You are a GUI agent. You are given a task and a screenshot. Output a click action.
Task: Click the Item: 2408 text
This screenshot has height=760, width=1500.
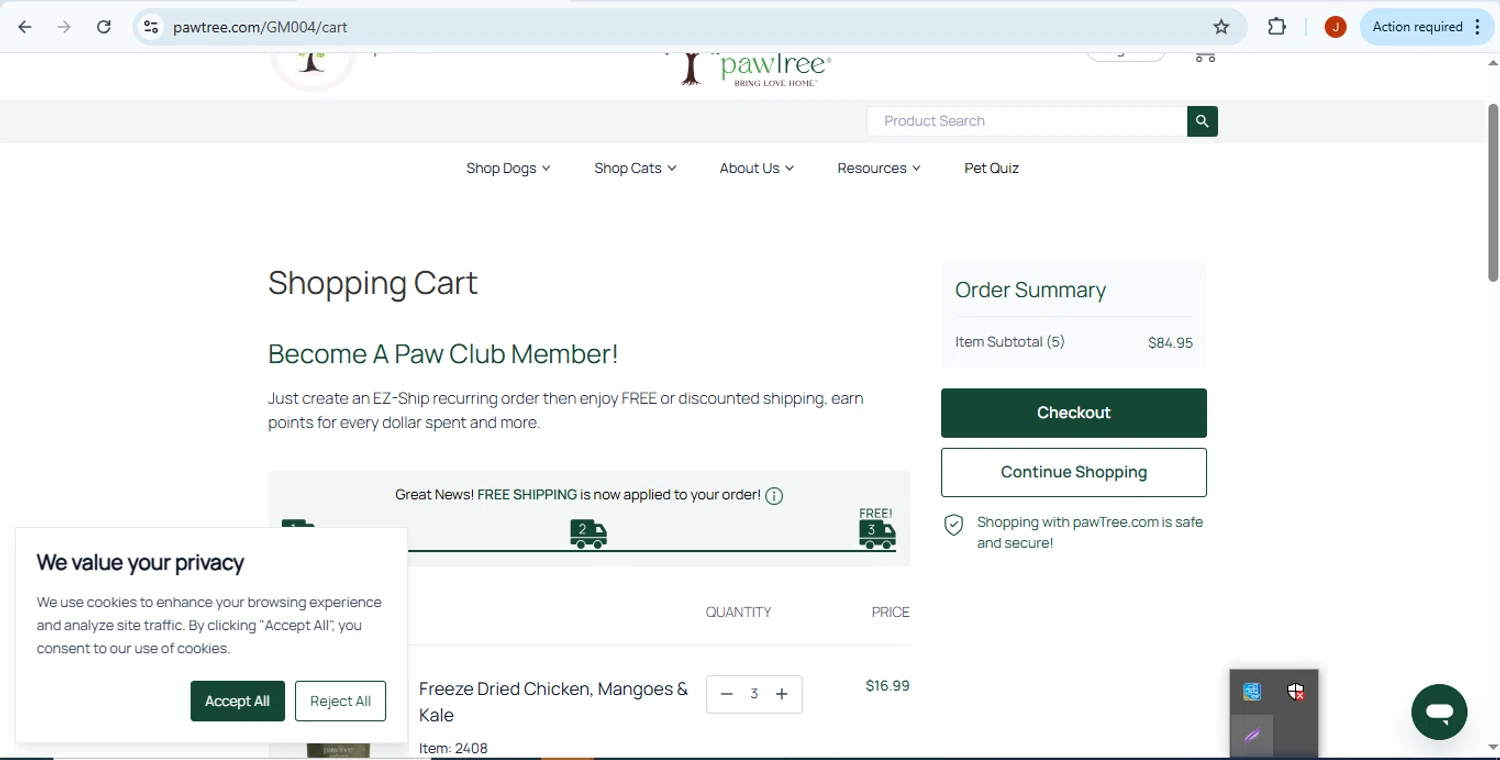tap(453, 748)
